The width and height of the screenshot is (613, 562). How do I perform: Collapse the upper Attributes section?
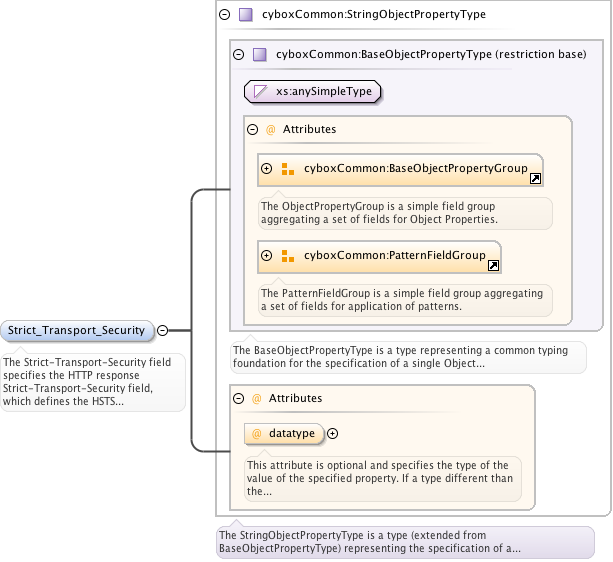[252, 129]
